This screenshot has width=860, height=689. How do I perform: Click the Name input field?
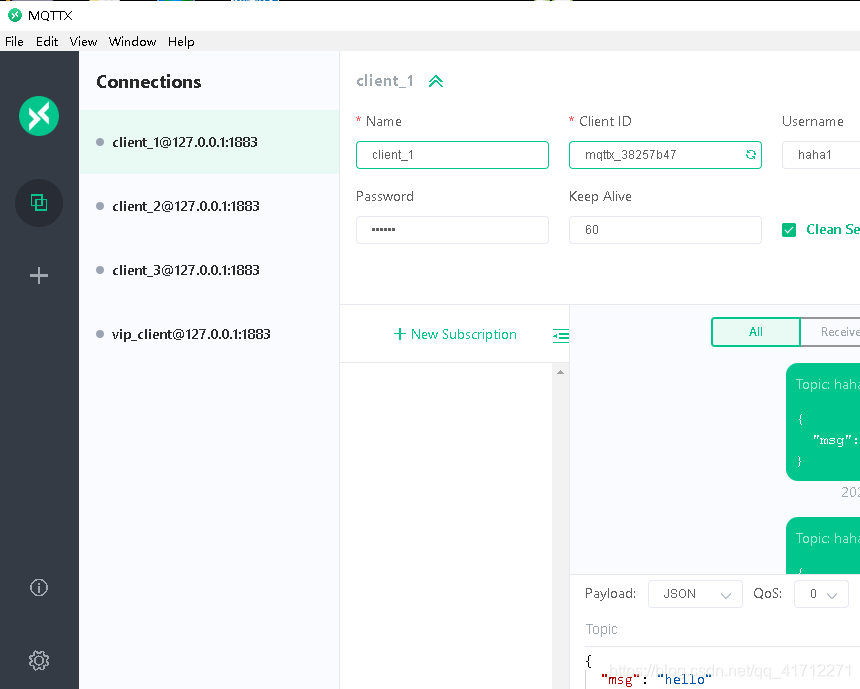(x=452, y=155)
